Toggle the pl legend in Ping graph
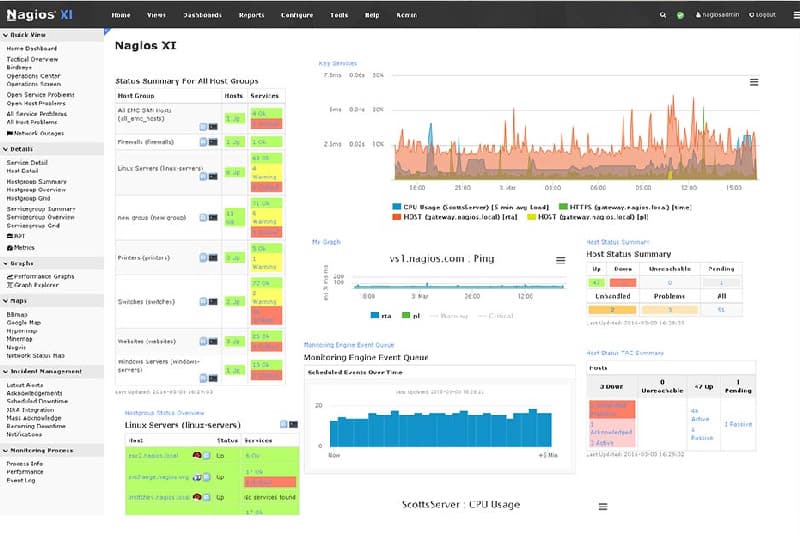The height and width of the screenshot is (543, 800). (x=411, y=315)
